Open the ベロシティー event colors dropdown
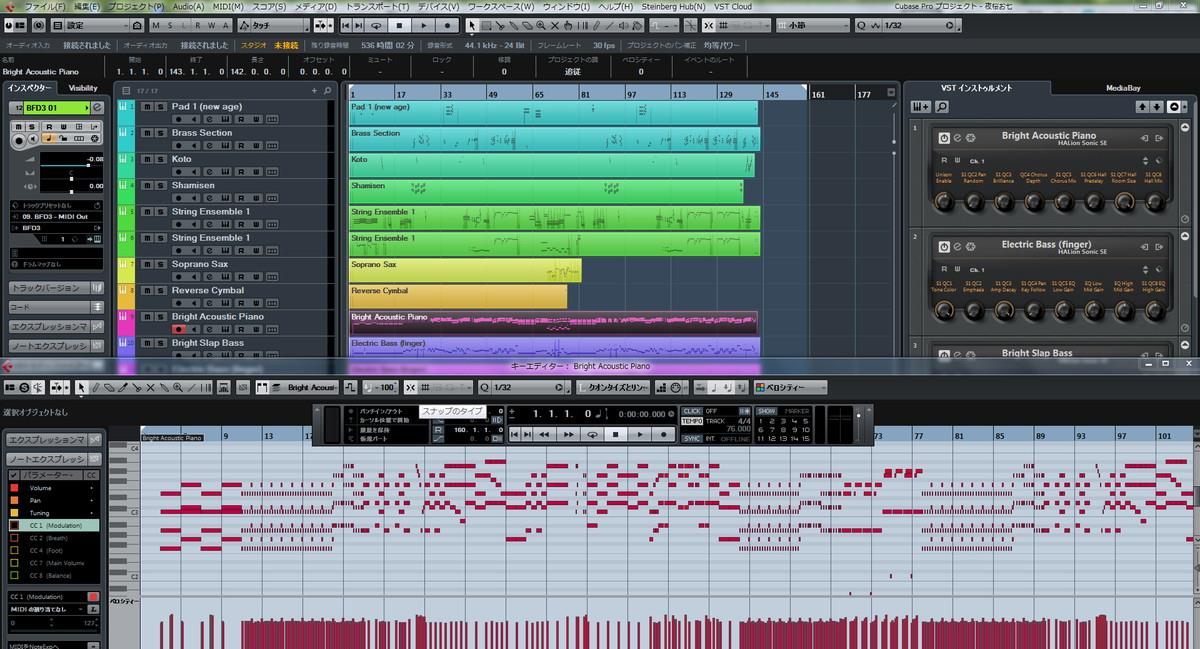 [x=790, y=387]
